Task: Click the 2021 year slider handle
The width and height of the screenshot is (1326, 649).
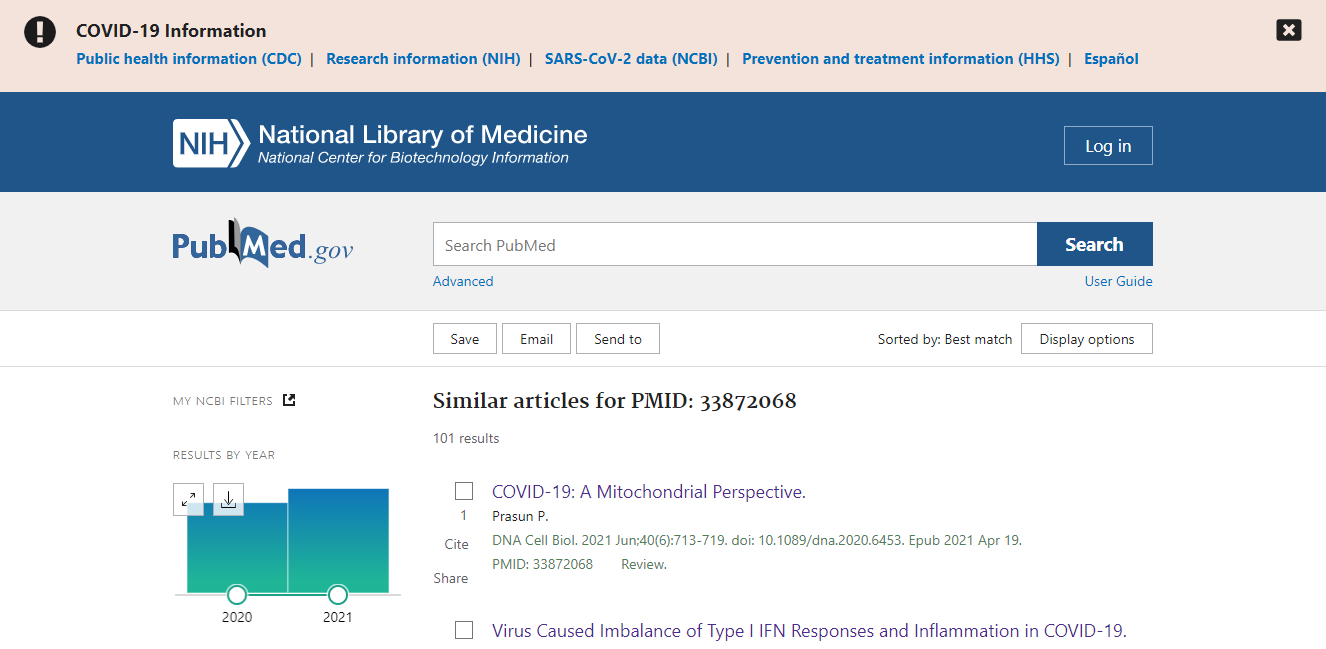Action: pos(338,595)
